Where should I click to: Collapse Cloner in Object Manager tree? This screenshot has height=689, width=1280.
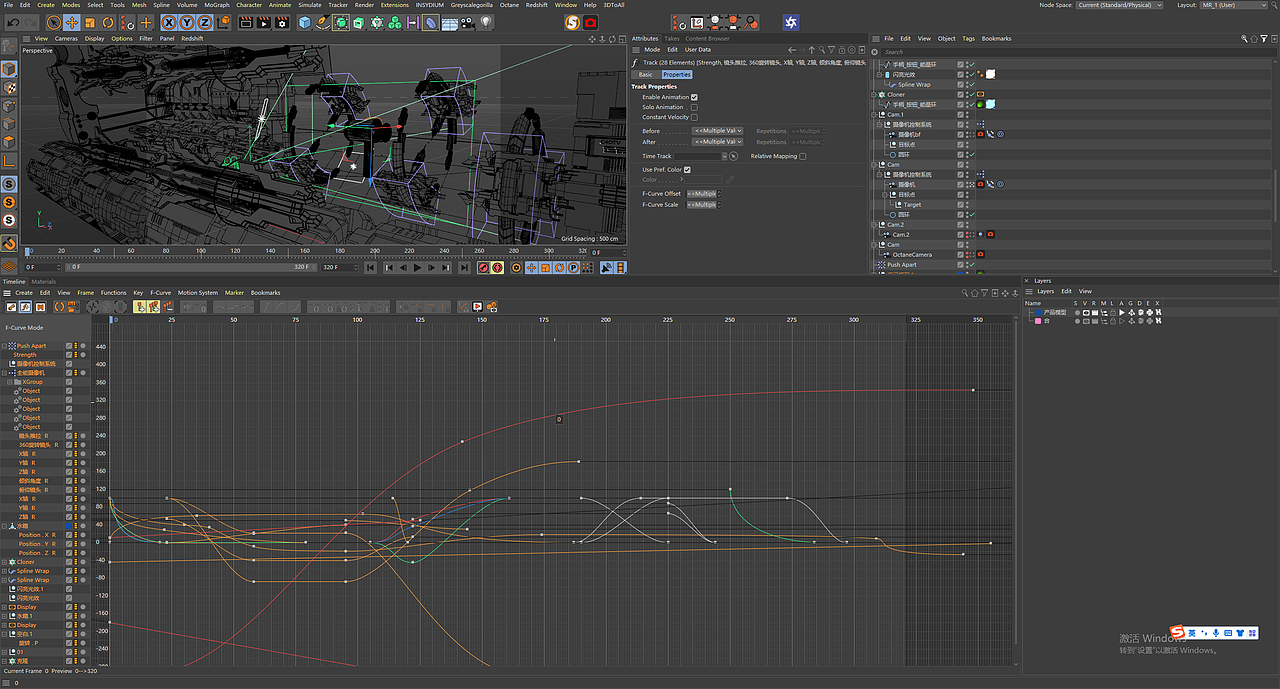coord(876,95)
